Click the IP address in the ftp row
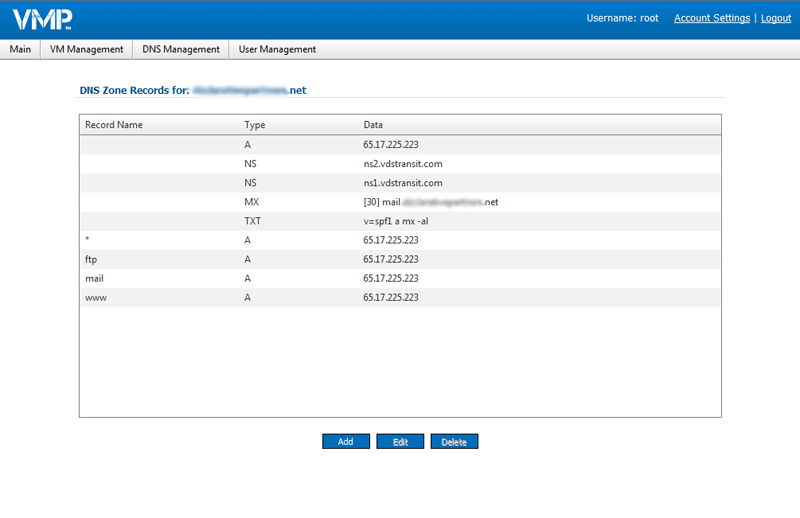Viewport: 800px width, 518px height. pos(391,259)
